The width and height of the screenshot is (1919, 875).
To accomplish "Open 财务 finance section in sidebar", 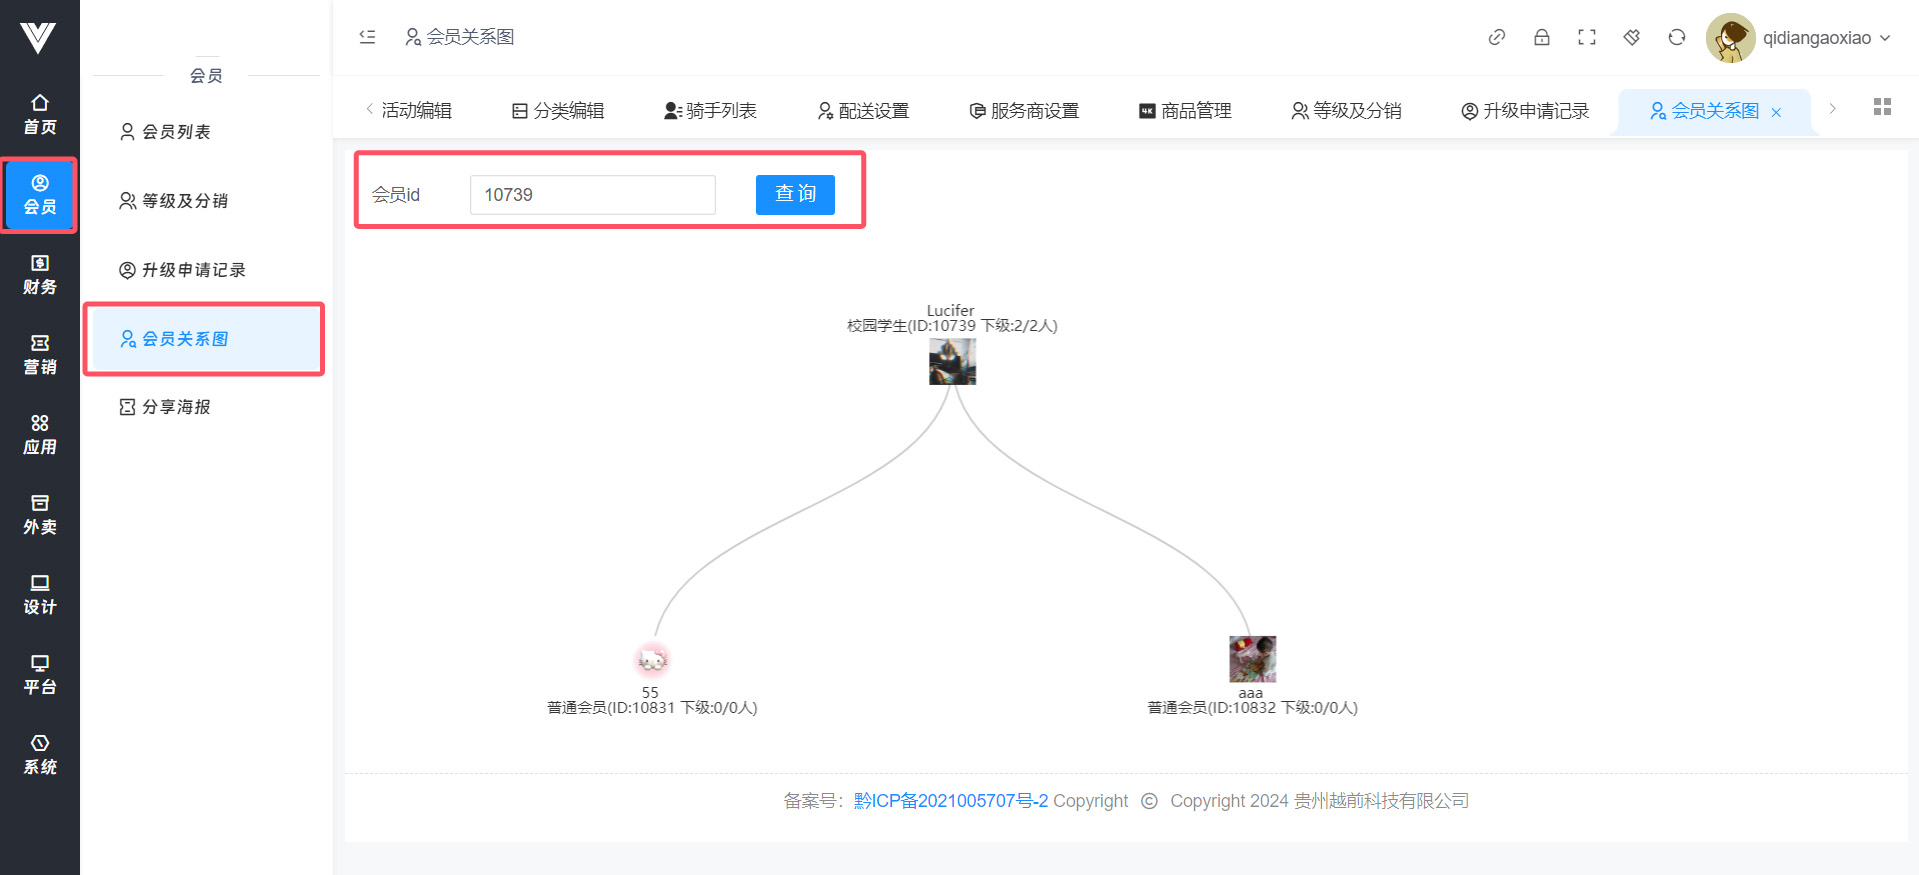I will point(40,274).
